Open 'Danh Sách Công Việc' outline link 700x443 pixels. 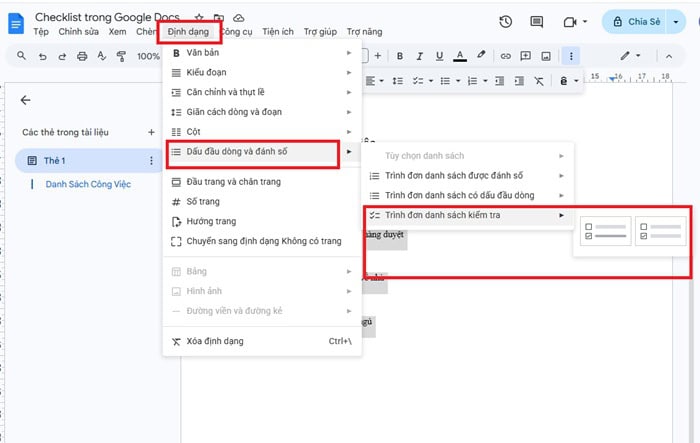click(x=88, y=184)
